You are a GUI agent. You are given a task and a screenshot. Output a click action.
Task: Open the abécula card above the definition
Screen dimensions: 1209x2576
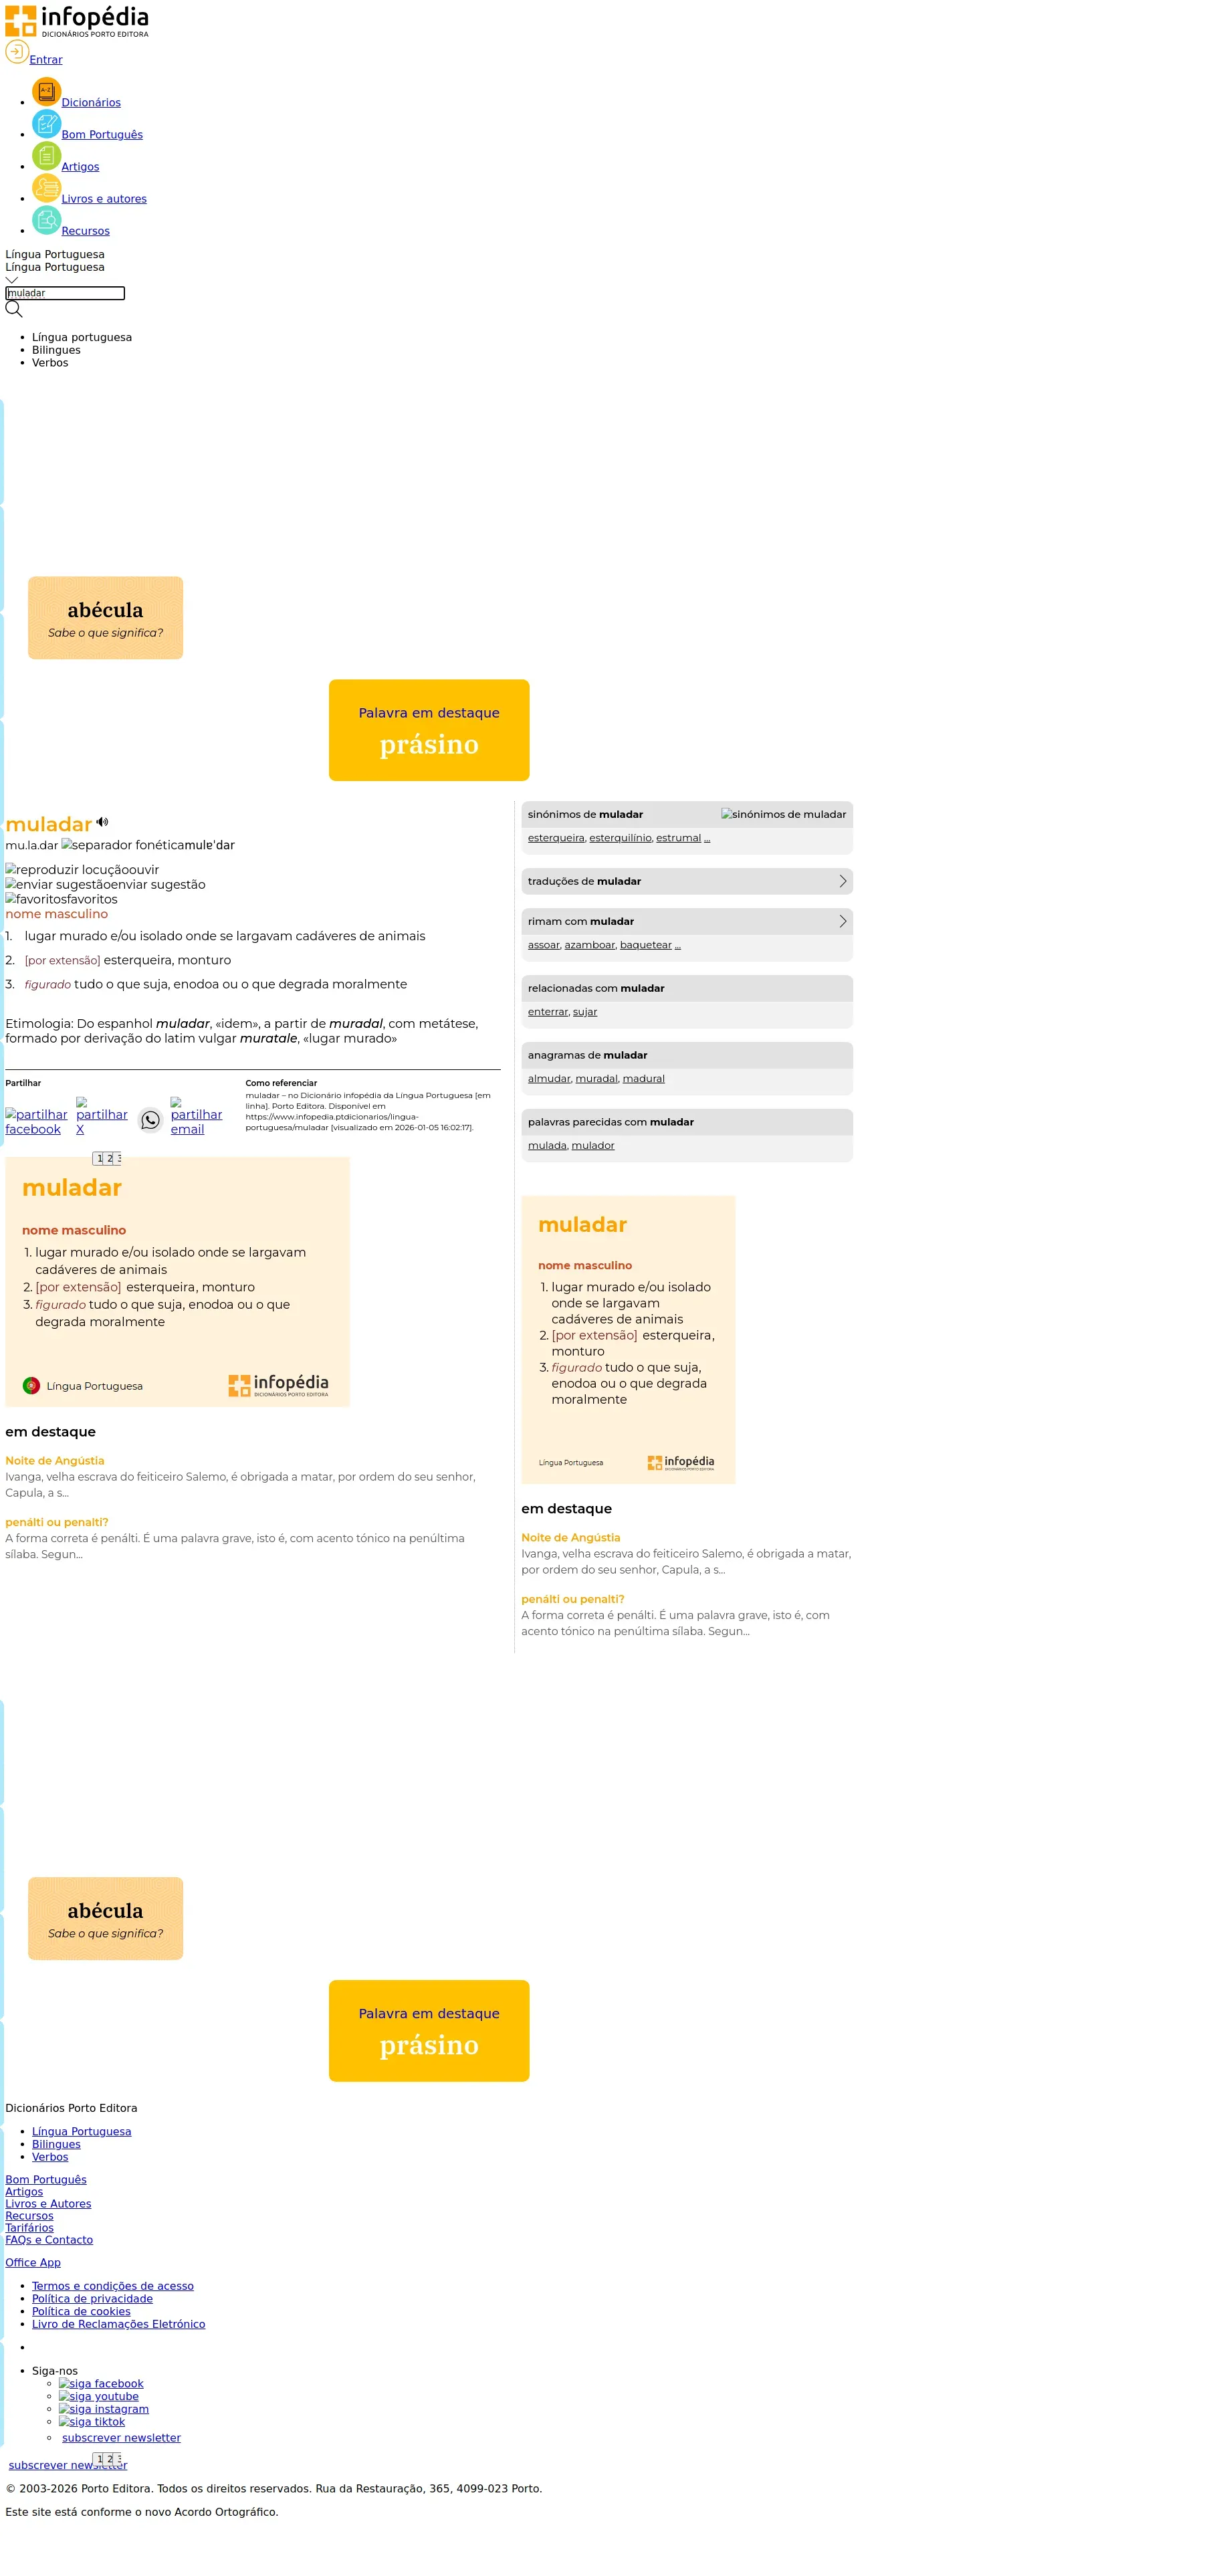[105, 618]
